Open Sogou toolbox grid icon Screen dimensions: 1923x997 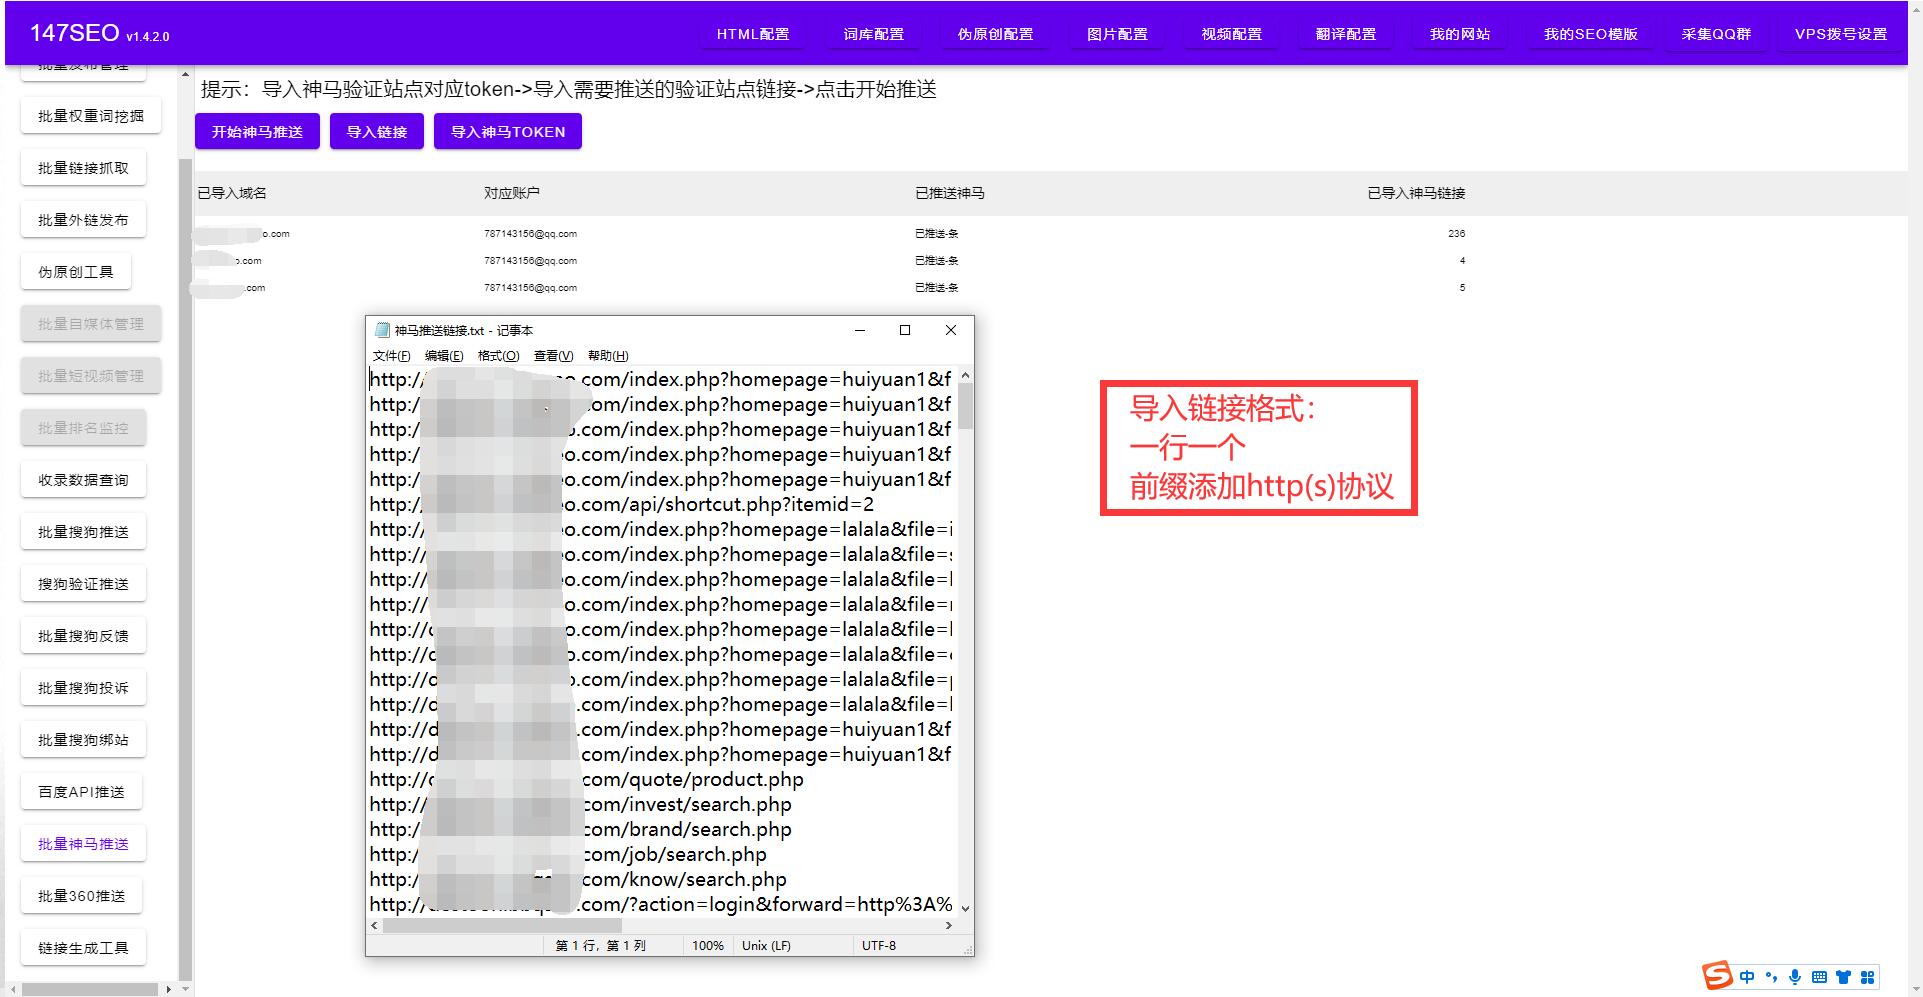1866,977
